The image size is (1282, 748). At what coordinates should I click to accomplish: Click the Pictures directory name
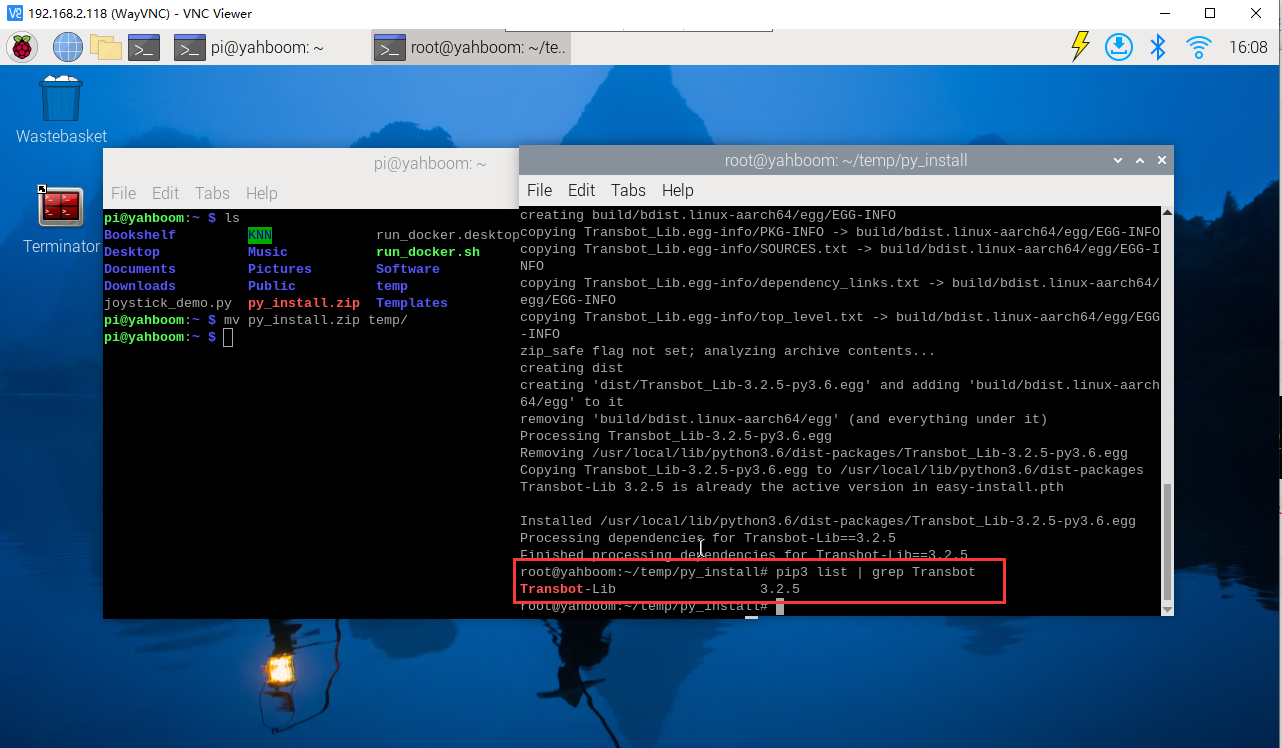(280, 269)
